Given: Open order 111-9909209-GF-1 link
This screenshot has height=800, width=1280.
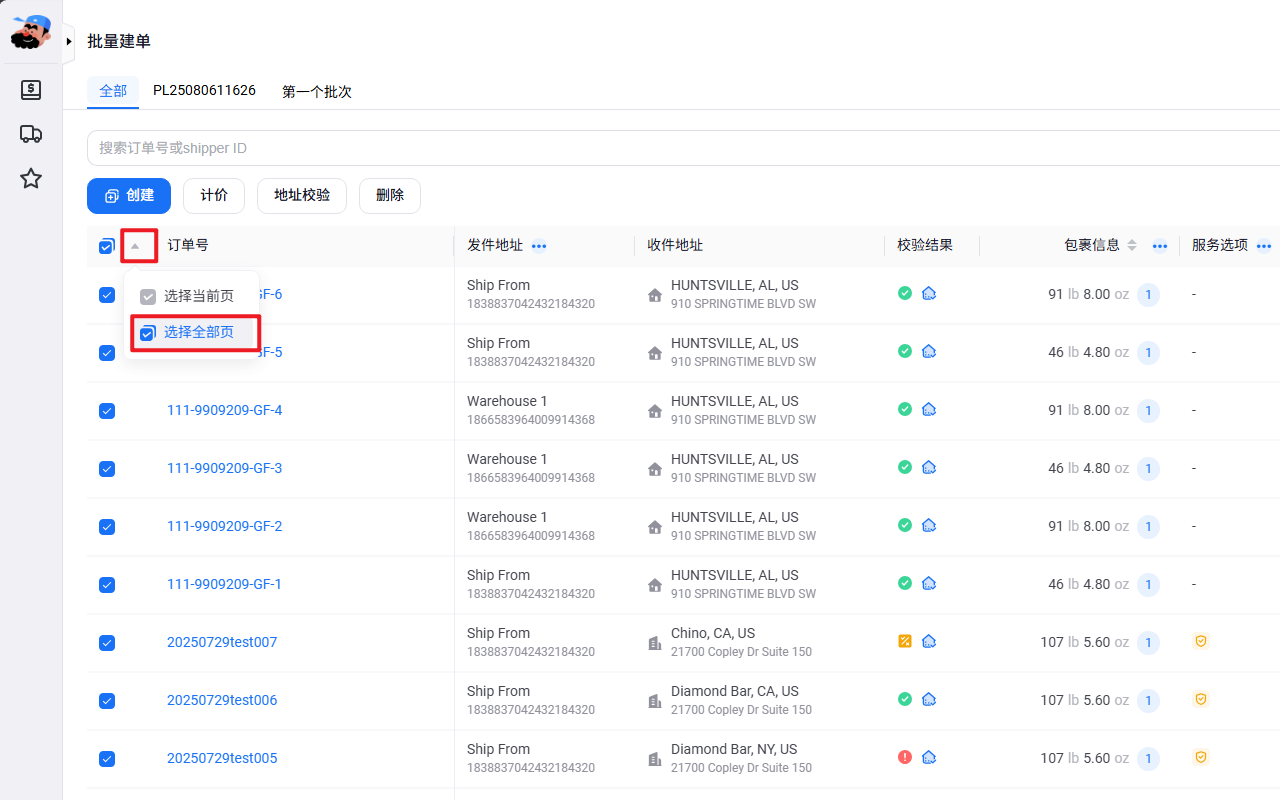Looking at the screenshot, I should (x=225, y=584).
